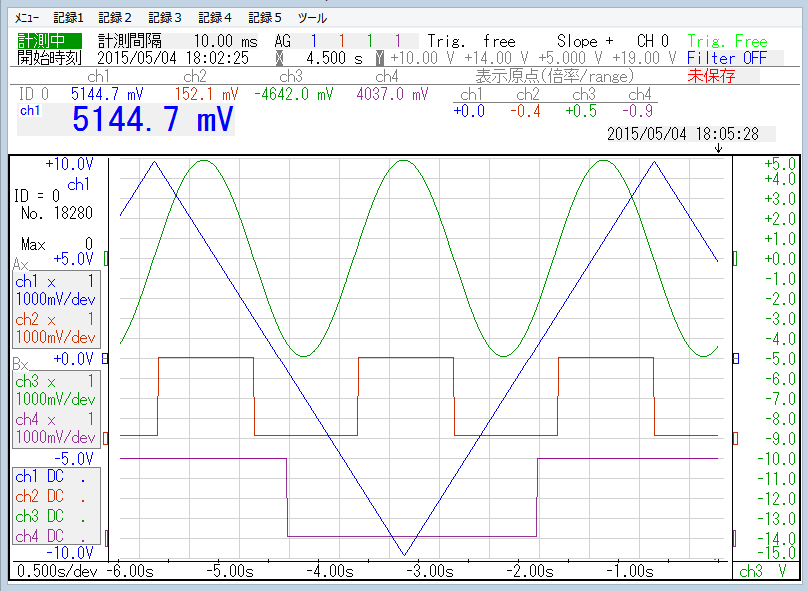Click the cursor arrow marker above the graph

[x=718, y=148]
